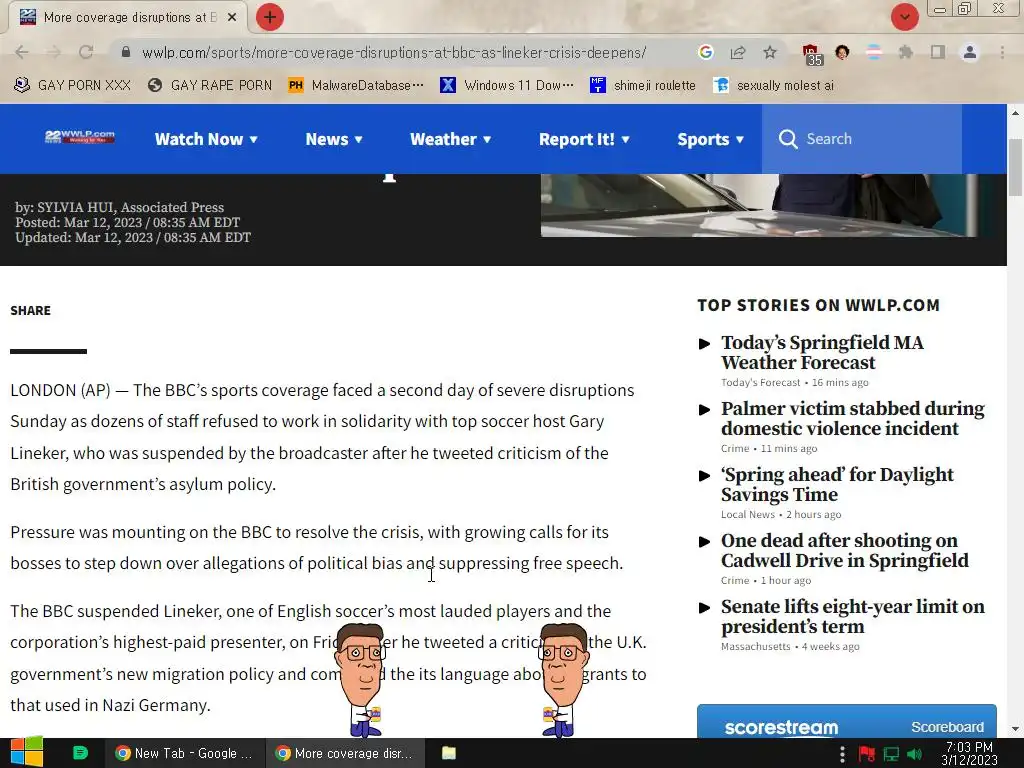Viewport: 1024px width, 768px height.
Task: Click the address bar URL
Action: tap(394, 52)
